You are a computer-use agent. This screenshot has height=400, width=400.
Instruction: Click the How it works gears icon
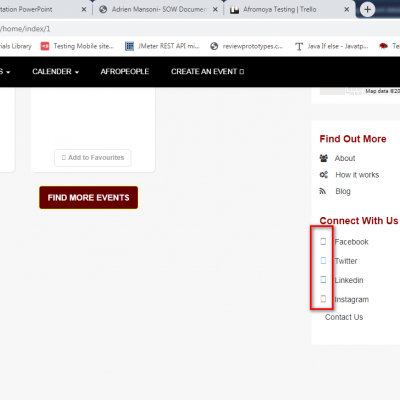(324, 175)
